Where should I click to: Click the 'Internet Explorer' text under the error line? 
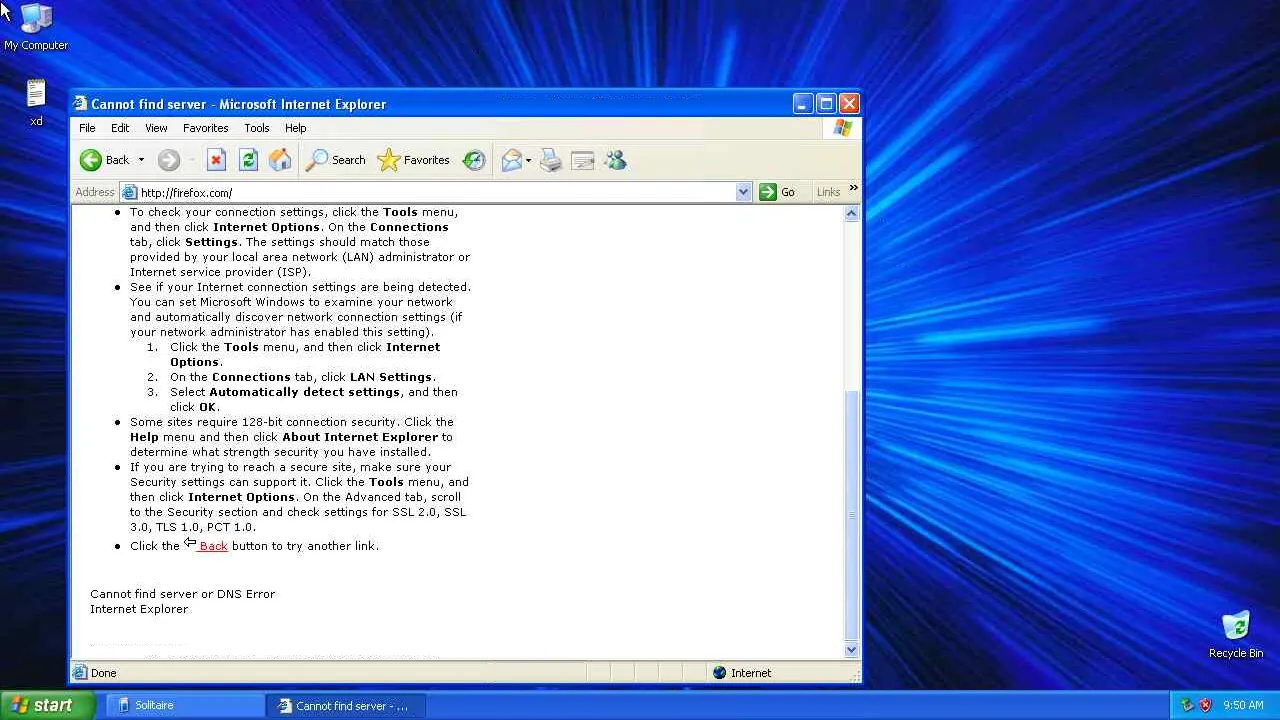click(139, 609)
